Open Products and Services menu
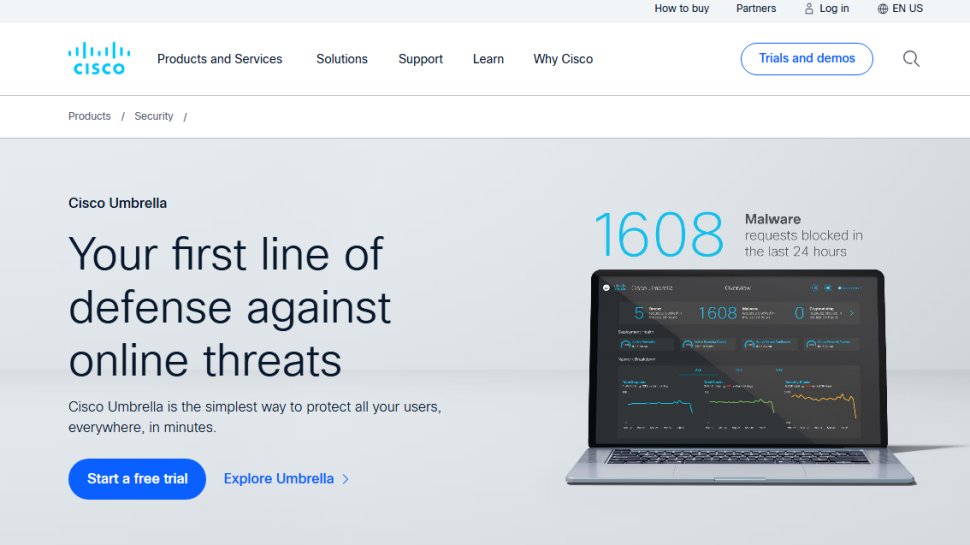Viewport: 970px width, 545px height. click(x=220, y=59)
